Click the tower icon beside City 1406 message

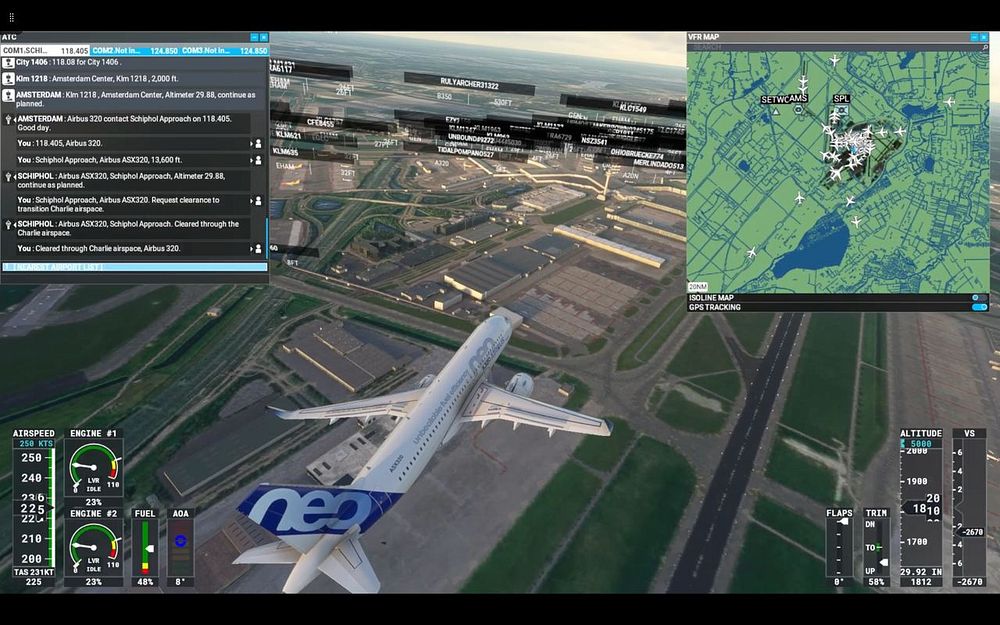[8, 63]
